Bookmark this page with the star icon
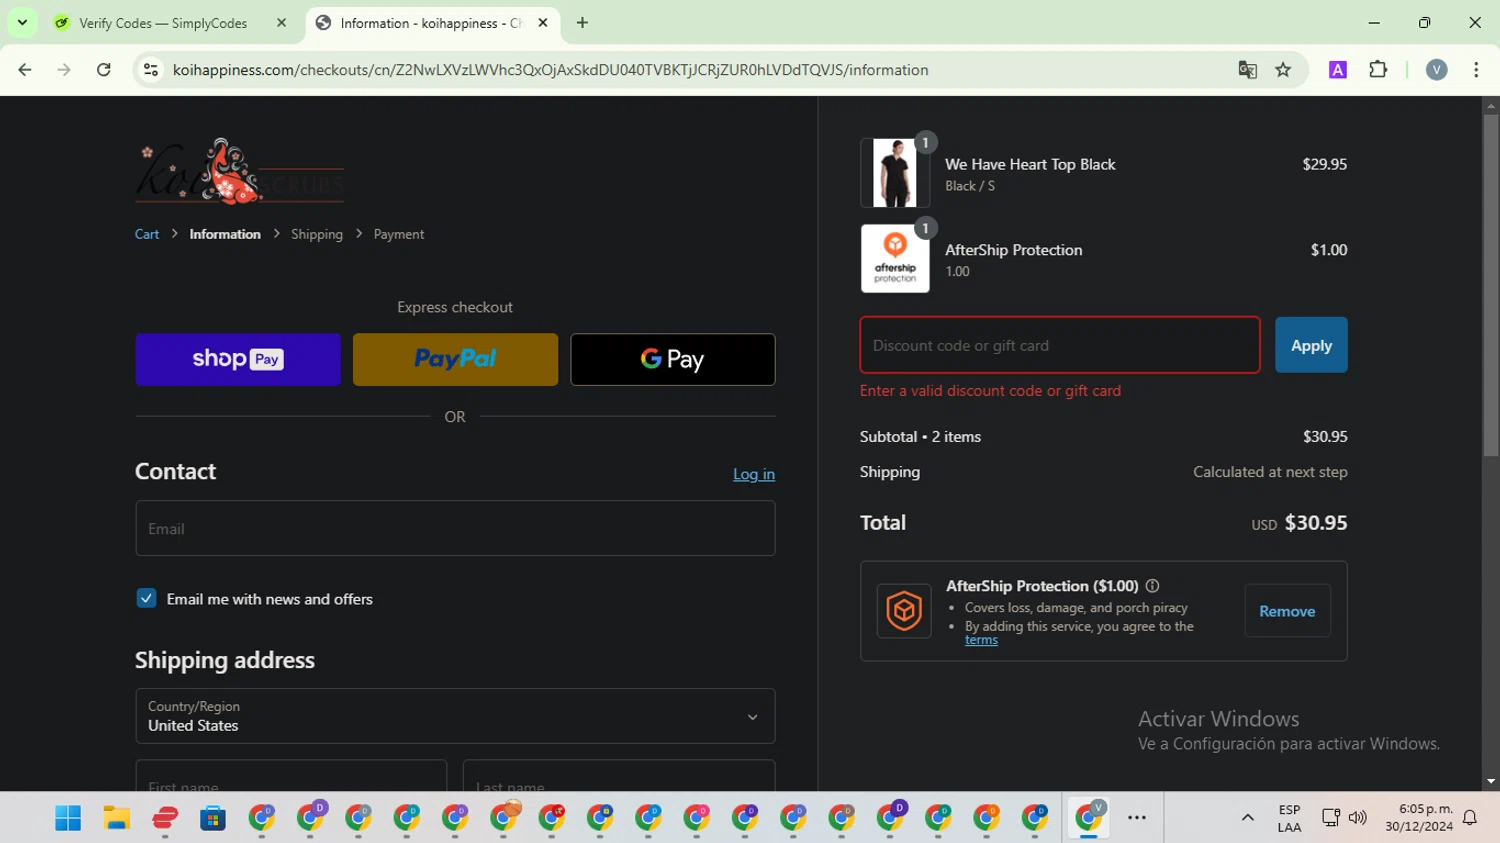Viewport: 1500px width, 843px height. pyautogui.click(x=1283, y=70)
